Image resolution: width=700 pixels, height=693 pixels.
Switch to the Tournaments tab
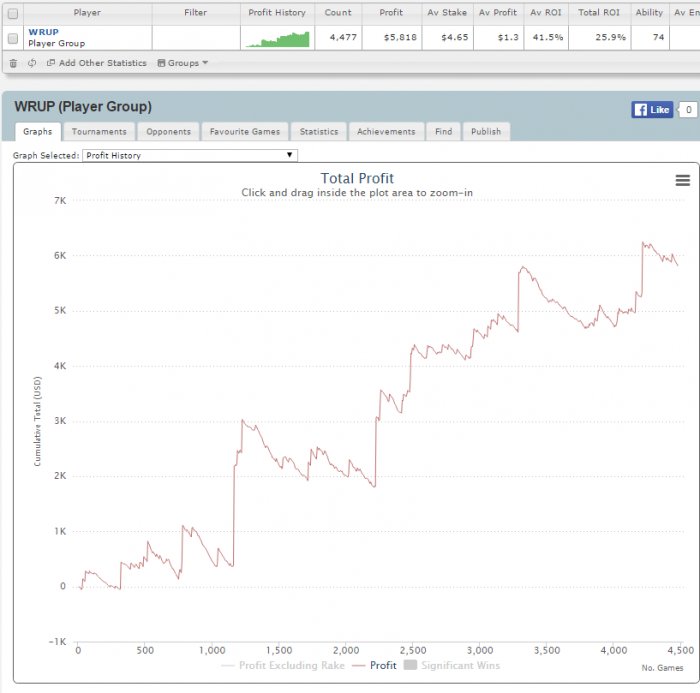coord(99,131)
